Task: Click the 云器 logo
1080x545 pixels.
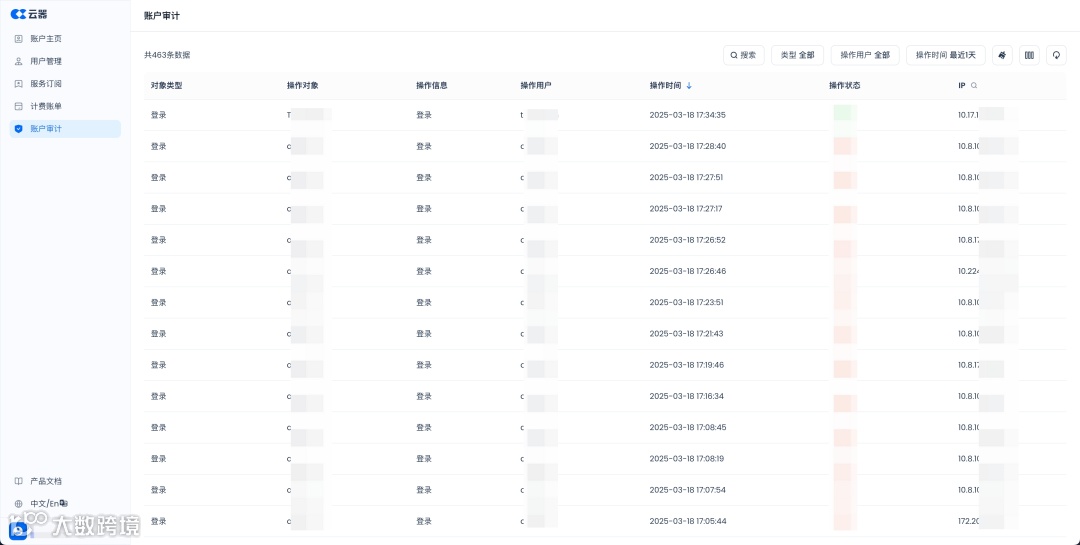Action: (29, 14)
